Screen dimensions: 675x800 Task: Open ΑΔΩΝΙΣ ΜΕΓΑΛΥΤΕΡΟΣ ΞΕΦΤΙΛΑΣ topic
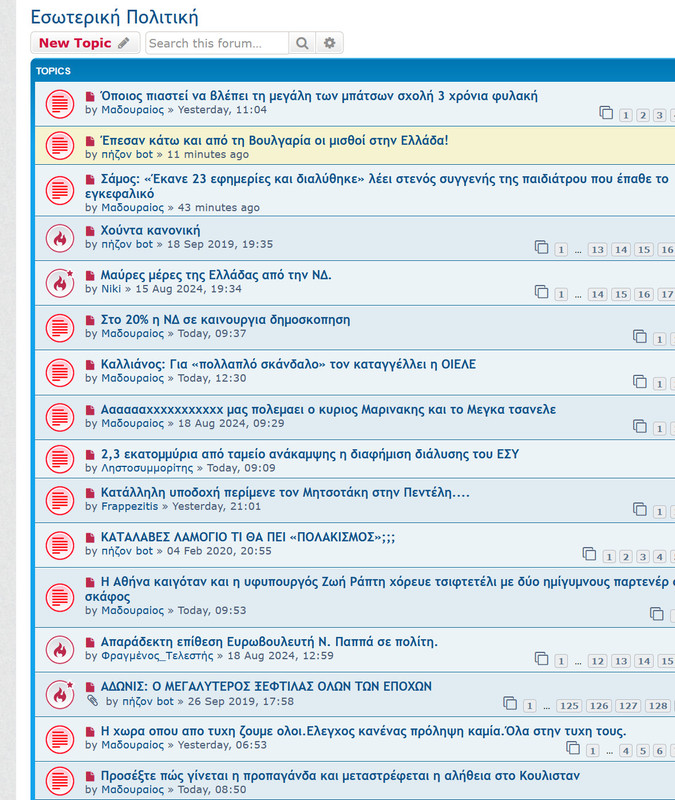(266, 686)
